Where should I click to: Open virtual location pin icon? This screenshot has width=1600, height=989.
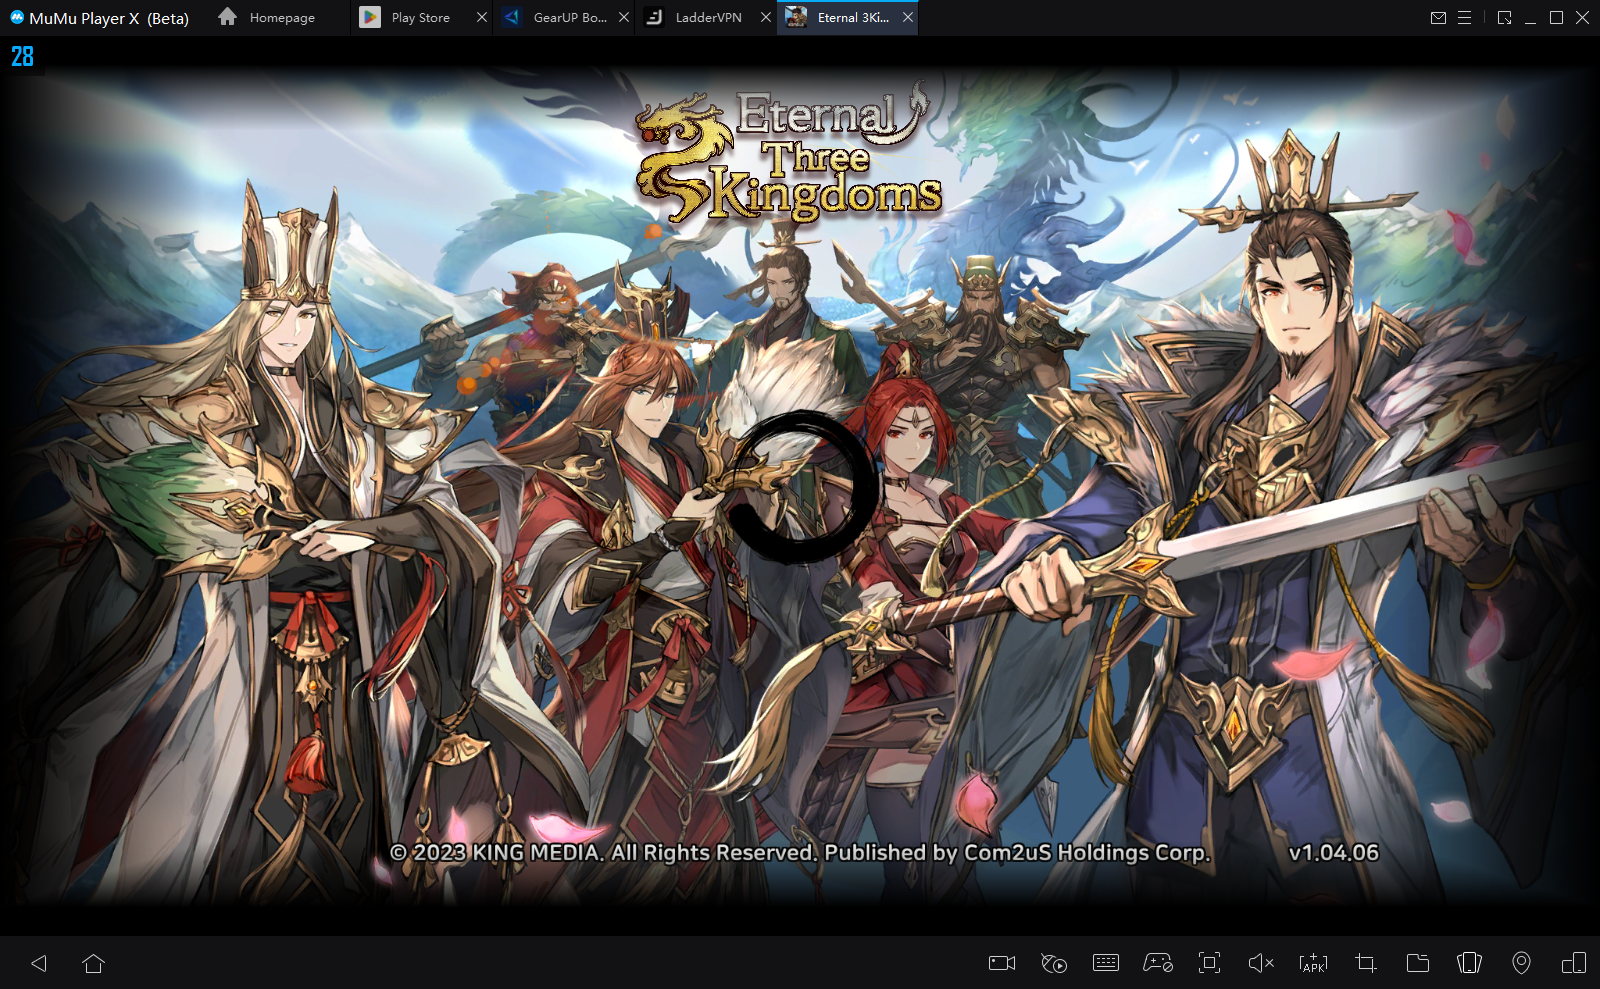(1521, 963)
